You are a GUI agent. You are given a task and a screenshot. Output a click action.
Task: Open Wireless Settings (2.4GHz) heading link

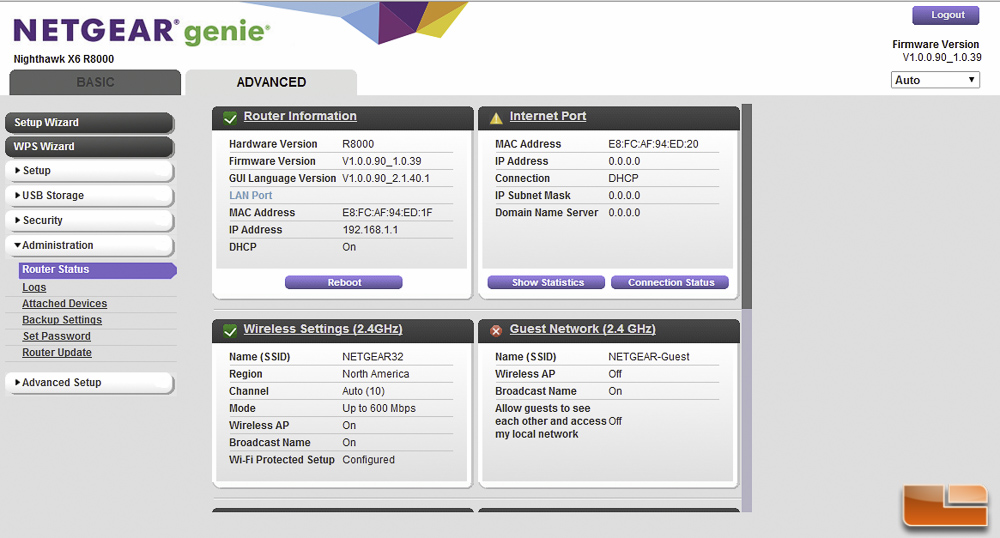[x=323, y=329]
